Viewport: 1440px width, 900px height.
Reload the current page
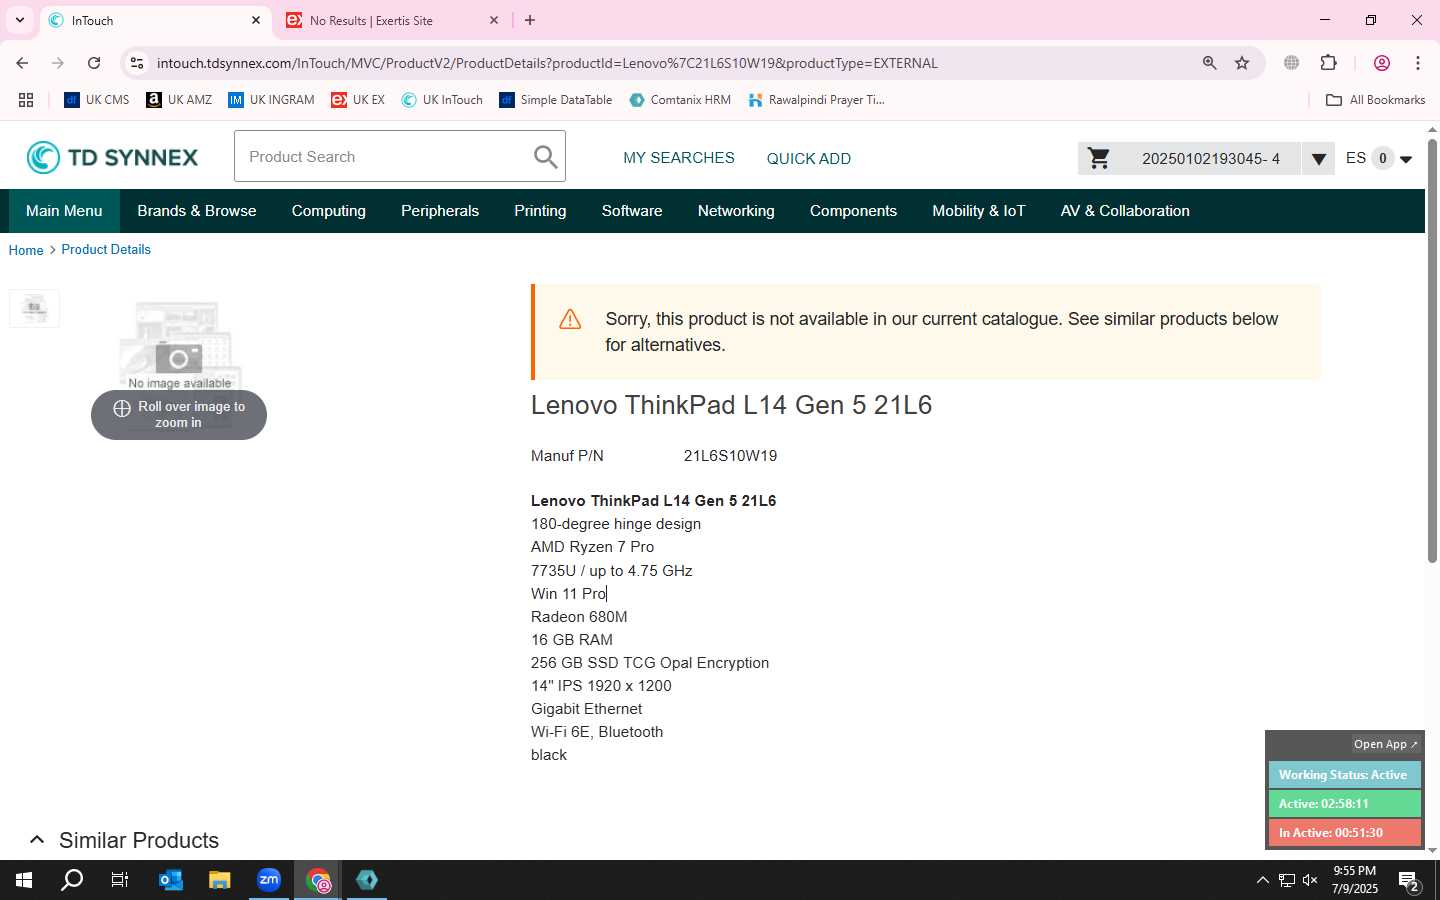(94, 63)
